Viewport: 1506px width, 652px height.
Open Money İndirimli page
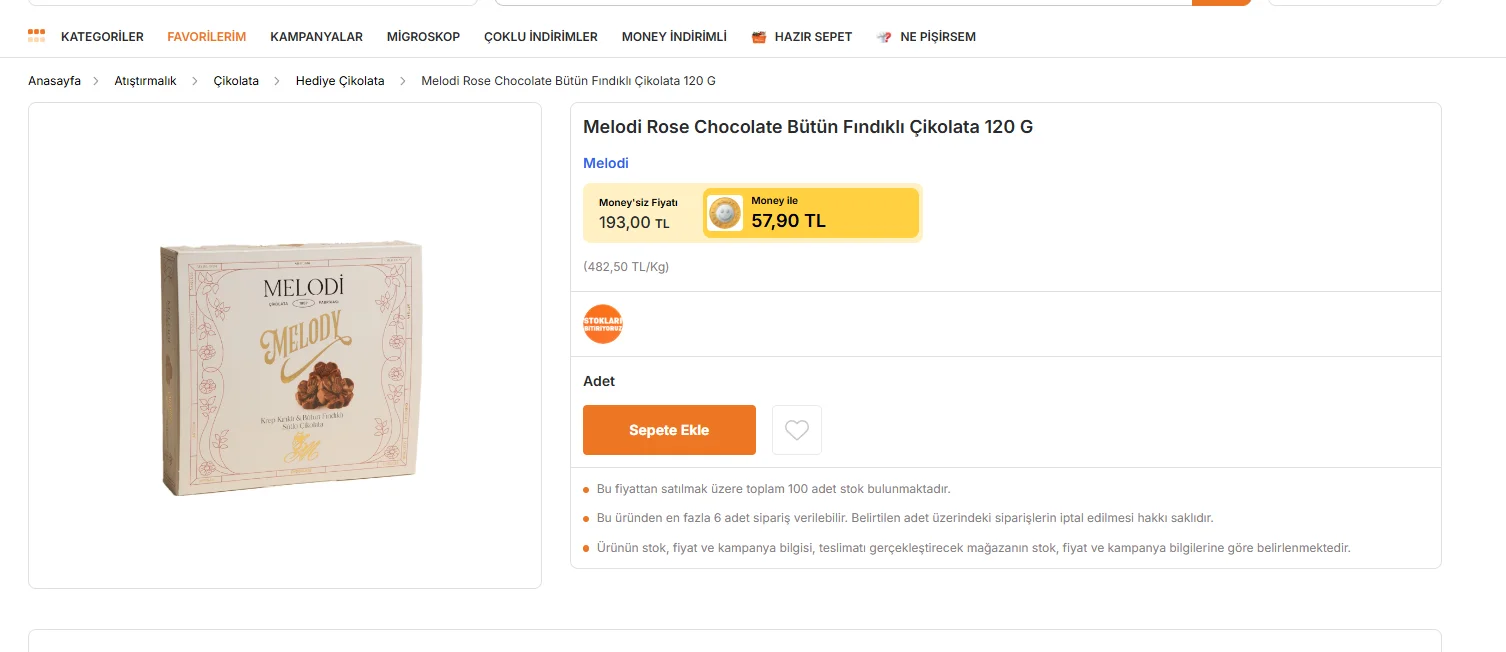point(674,37)
